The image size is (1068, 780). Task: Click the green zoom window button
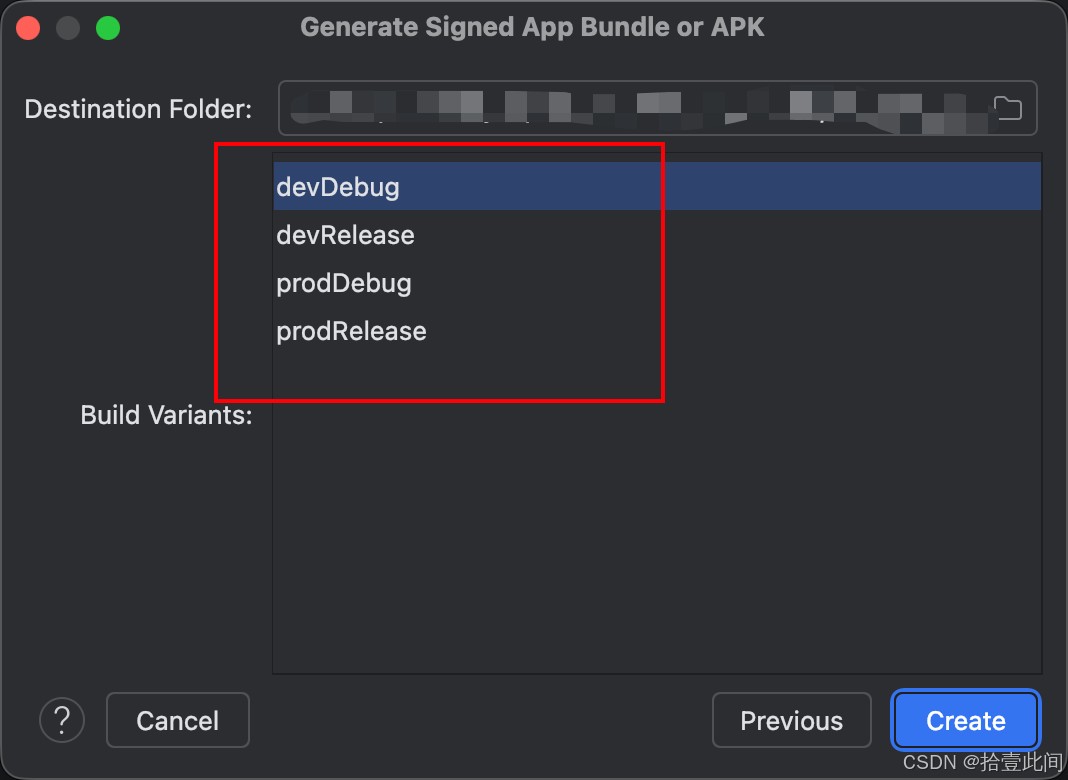(108, 28)
